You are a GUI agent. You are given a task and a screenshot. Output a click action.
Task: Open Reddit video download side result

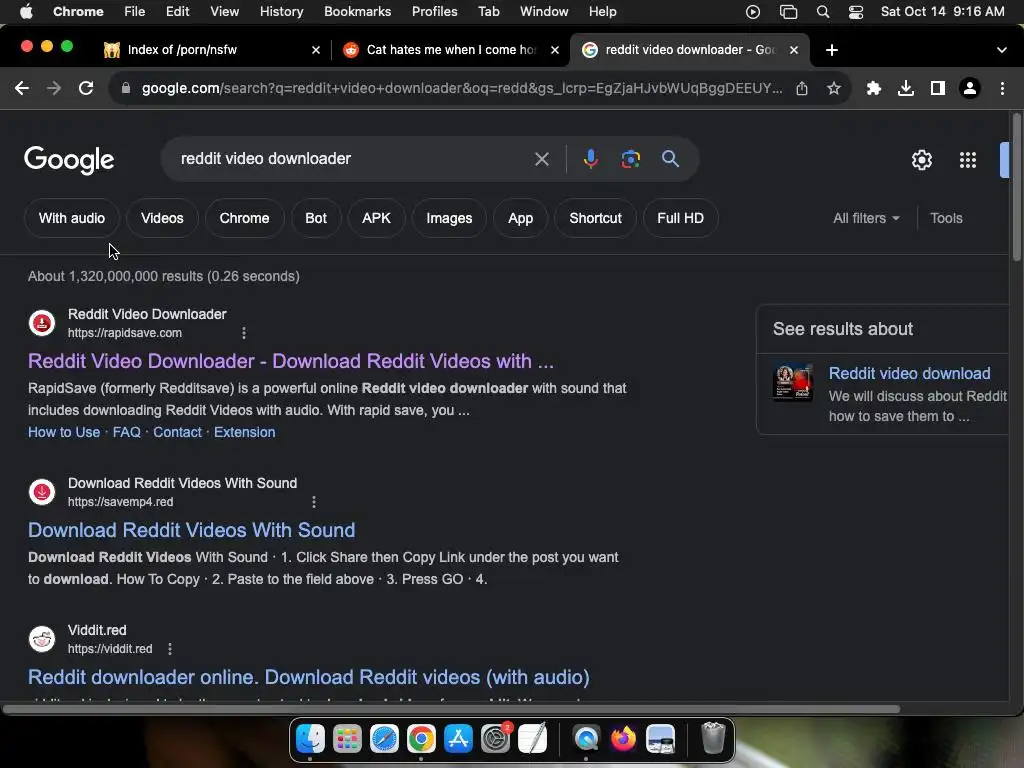pyautogui.click(x=909, y=374)
